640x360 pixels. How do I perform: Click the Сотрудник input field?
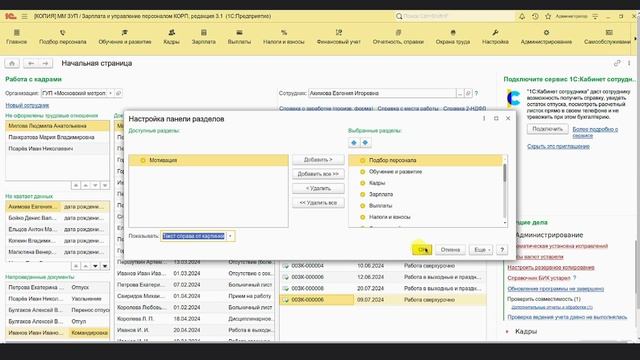382,93
